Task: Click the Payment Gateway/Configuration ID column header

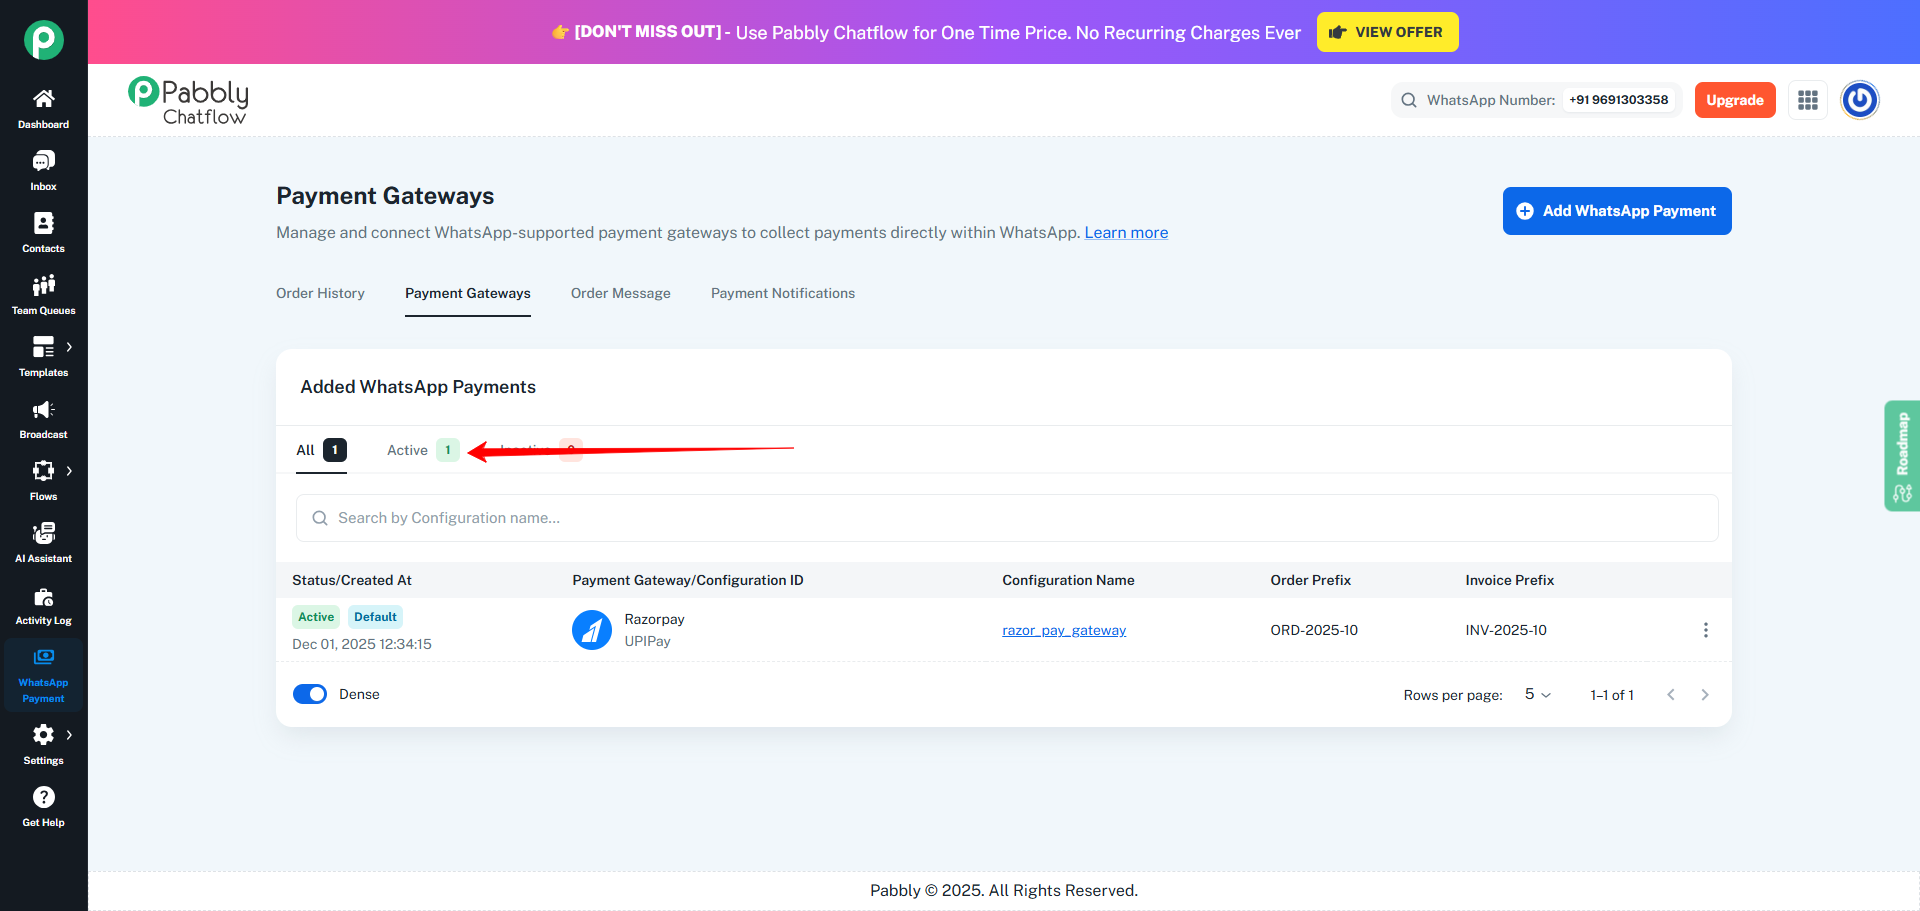Action: [x=688, y=580]
